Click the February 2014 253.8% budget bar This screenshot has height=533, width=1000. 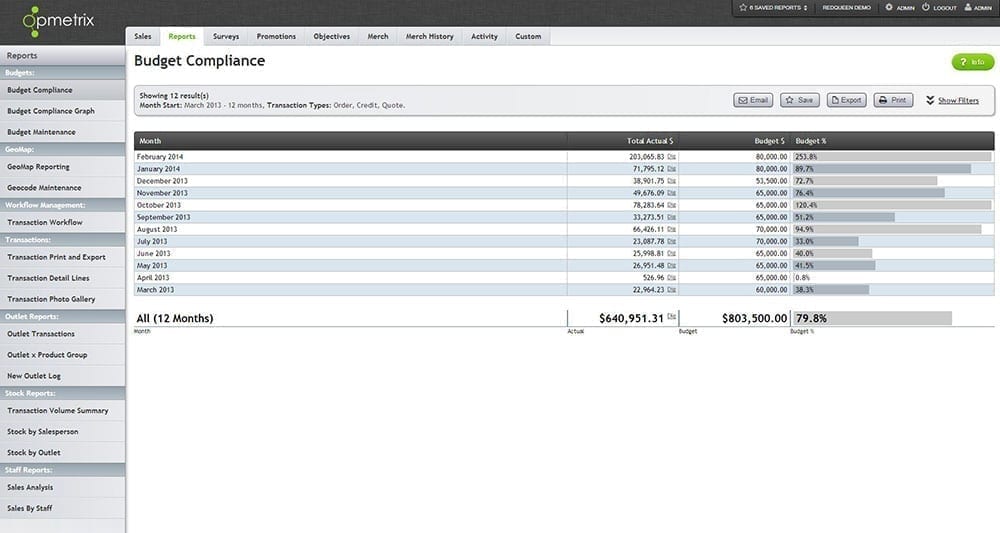(892, 157)
